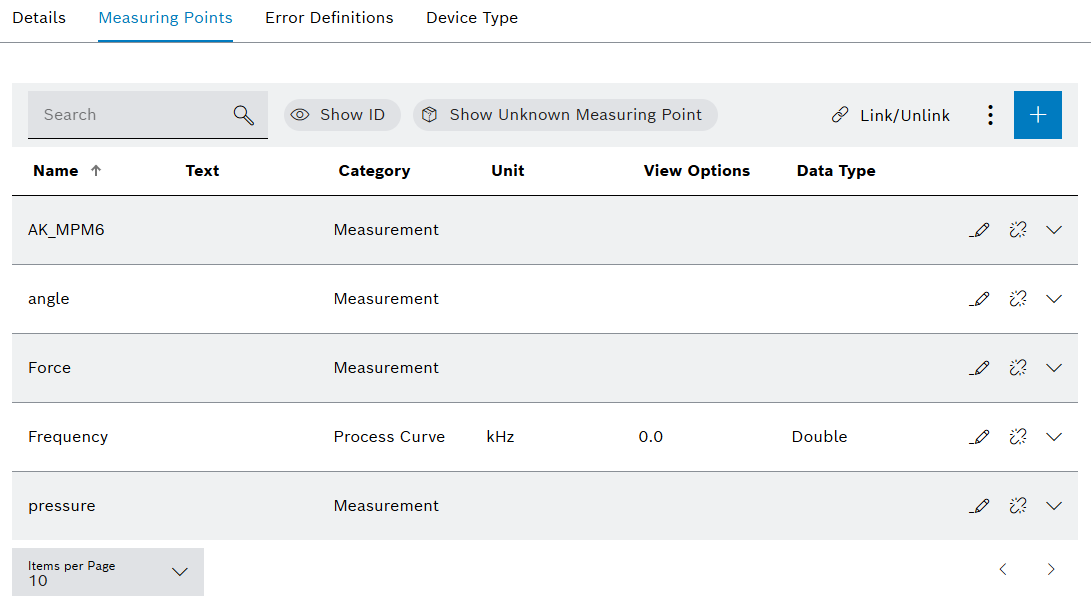Click the search magnifier icon
1091x605 pixels.
click(243, 114)
